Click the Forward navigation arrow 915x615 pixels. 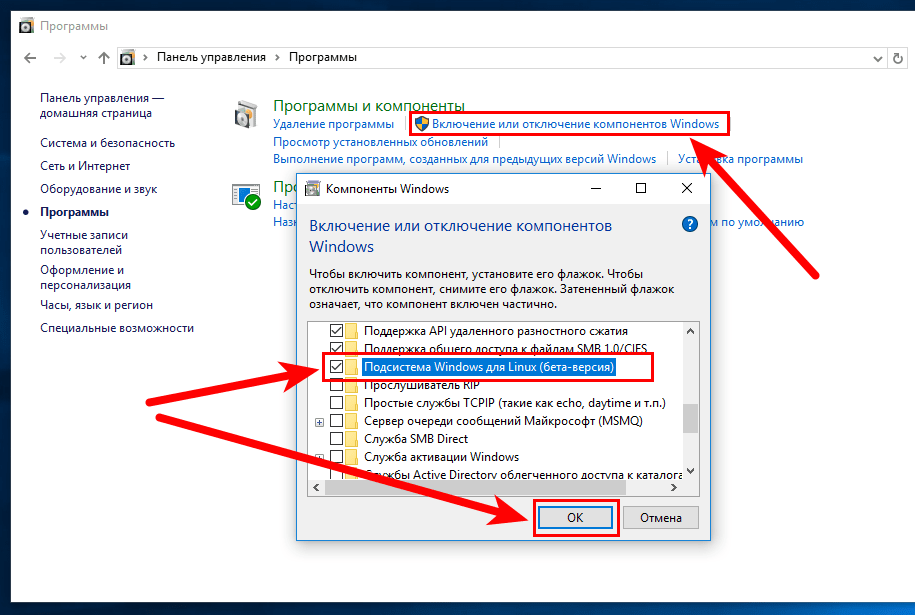coord(60,58)
